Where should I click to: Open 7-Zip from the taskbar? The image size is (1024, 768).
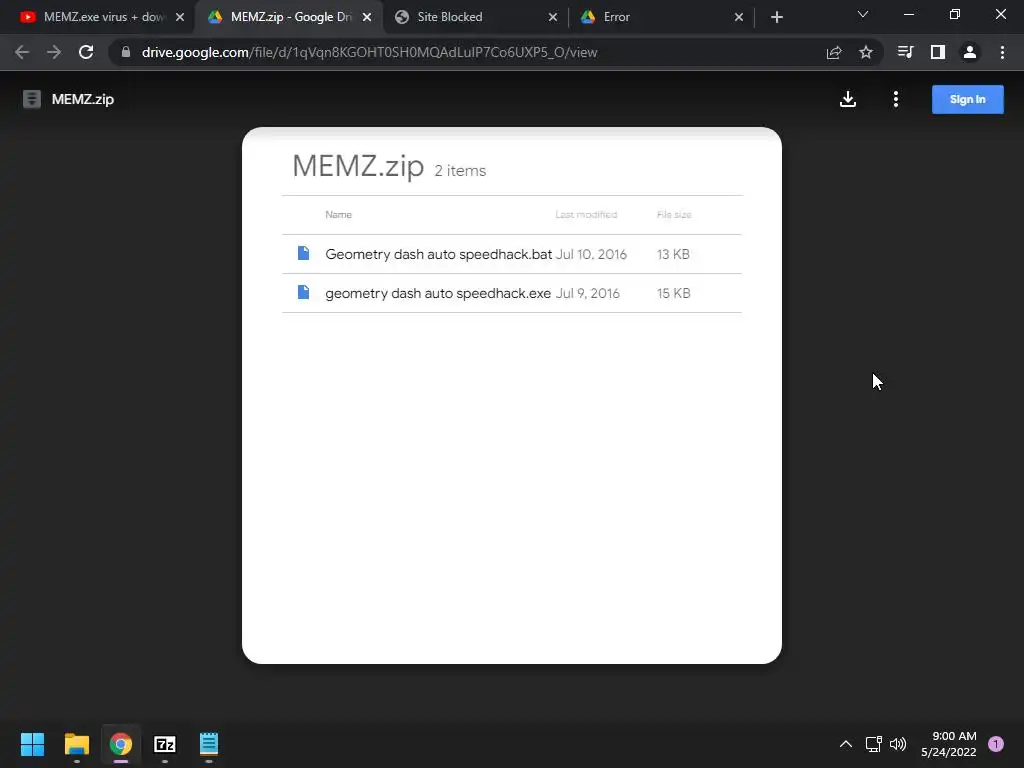point(165,744)
